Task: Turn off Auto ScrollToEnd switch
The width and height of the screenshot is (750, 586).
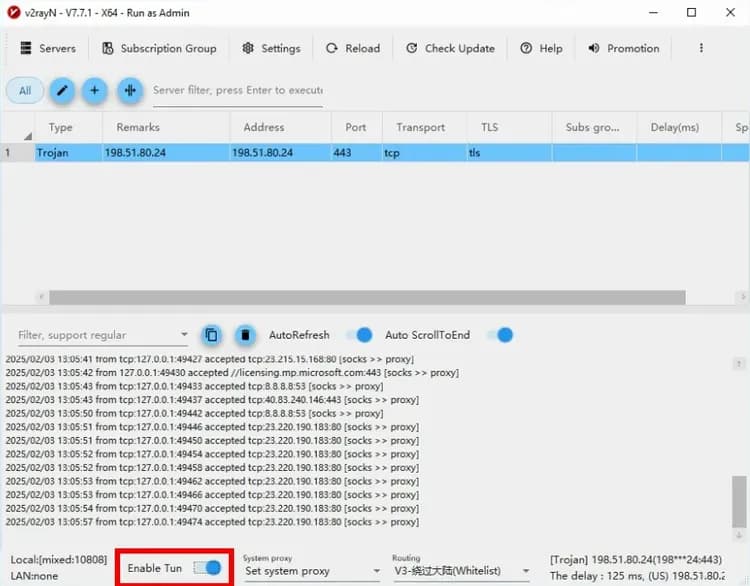Action: point(500,335)
